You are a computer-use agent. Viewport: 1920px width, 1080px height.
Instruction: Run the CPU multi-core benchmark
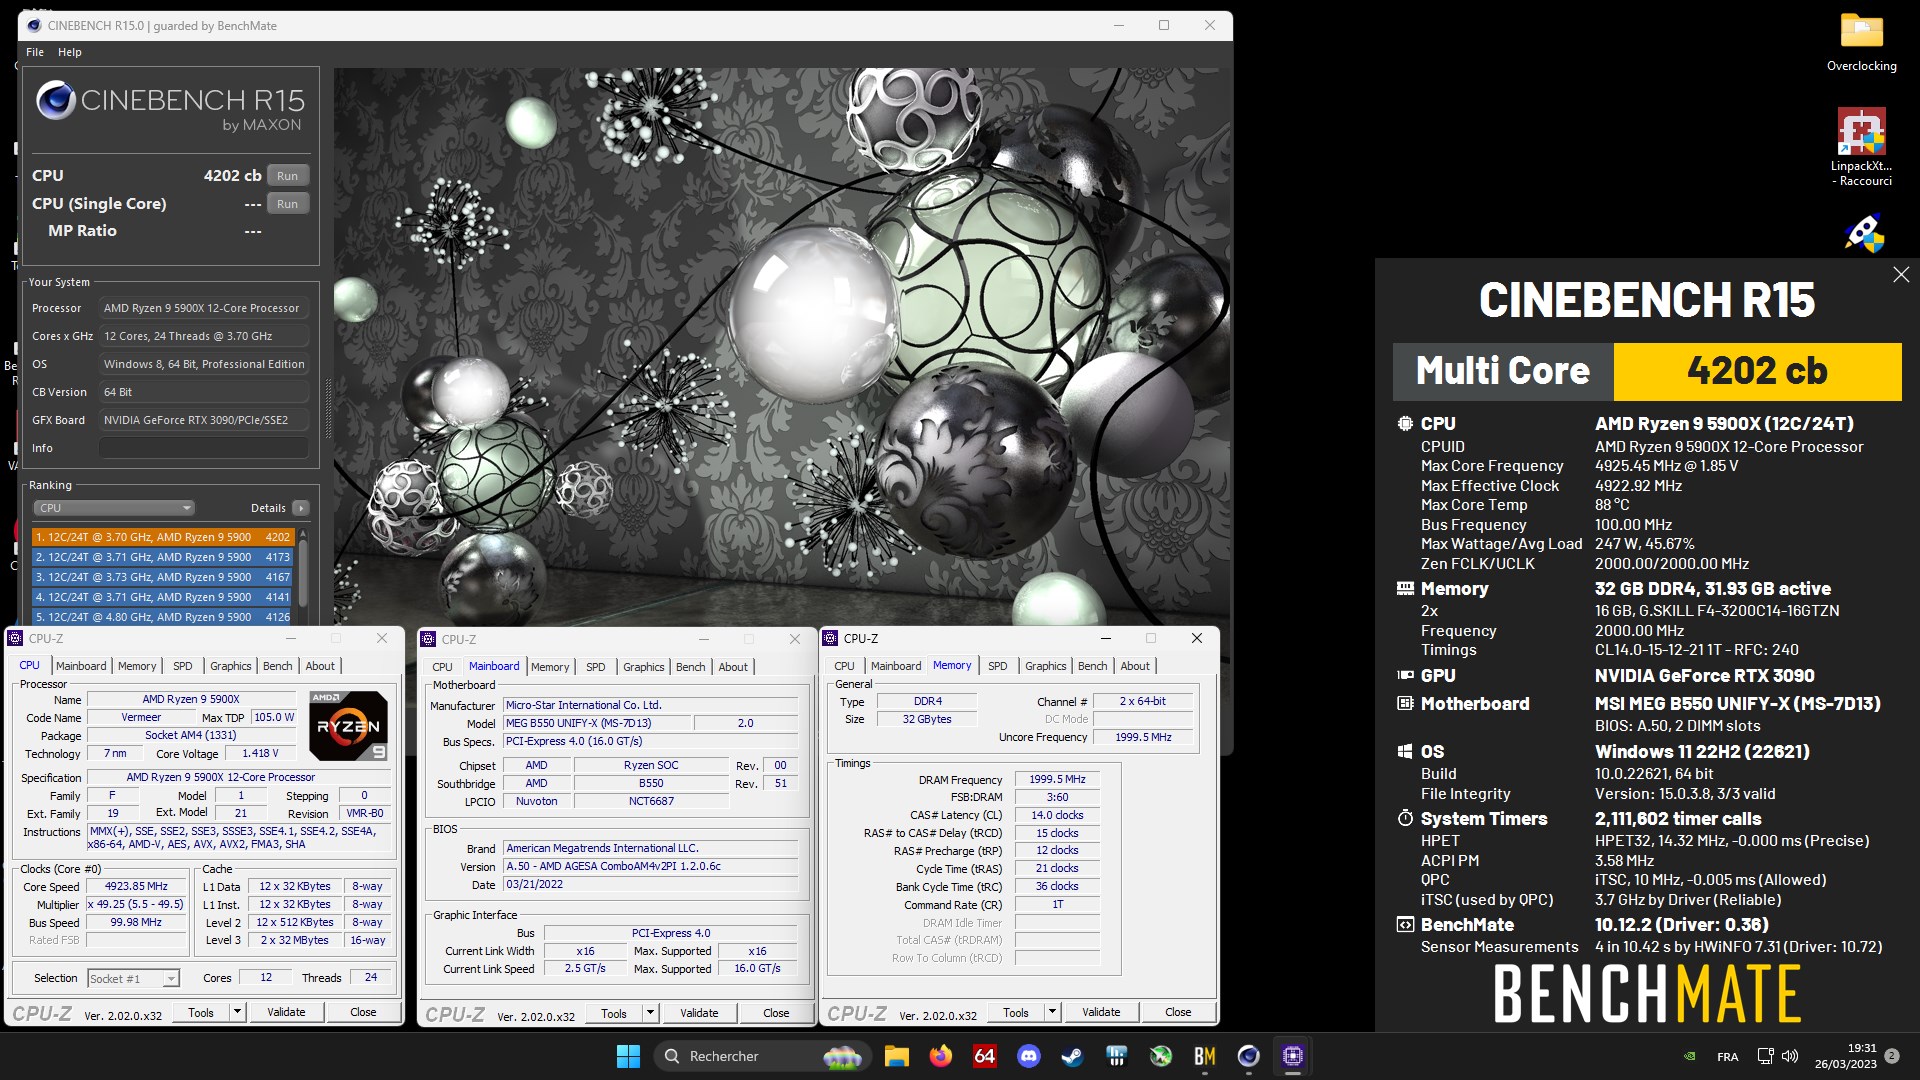coord(287,175)
